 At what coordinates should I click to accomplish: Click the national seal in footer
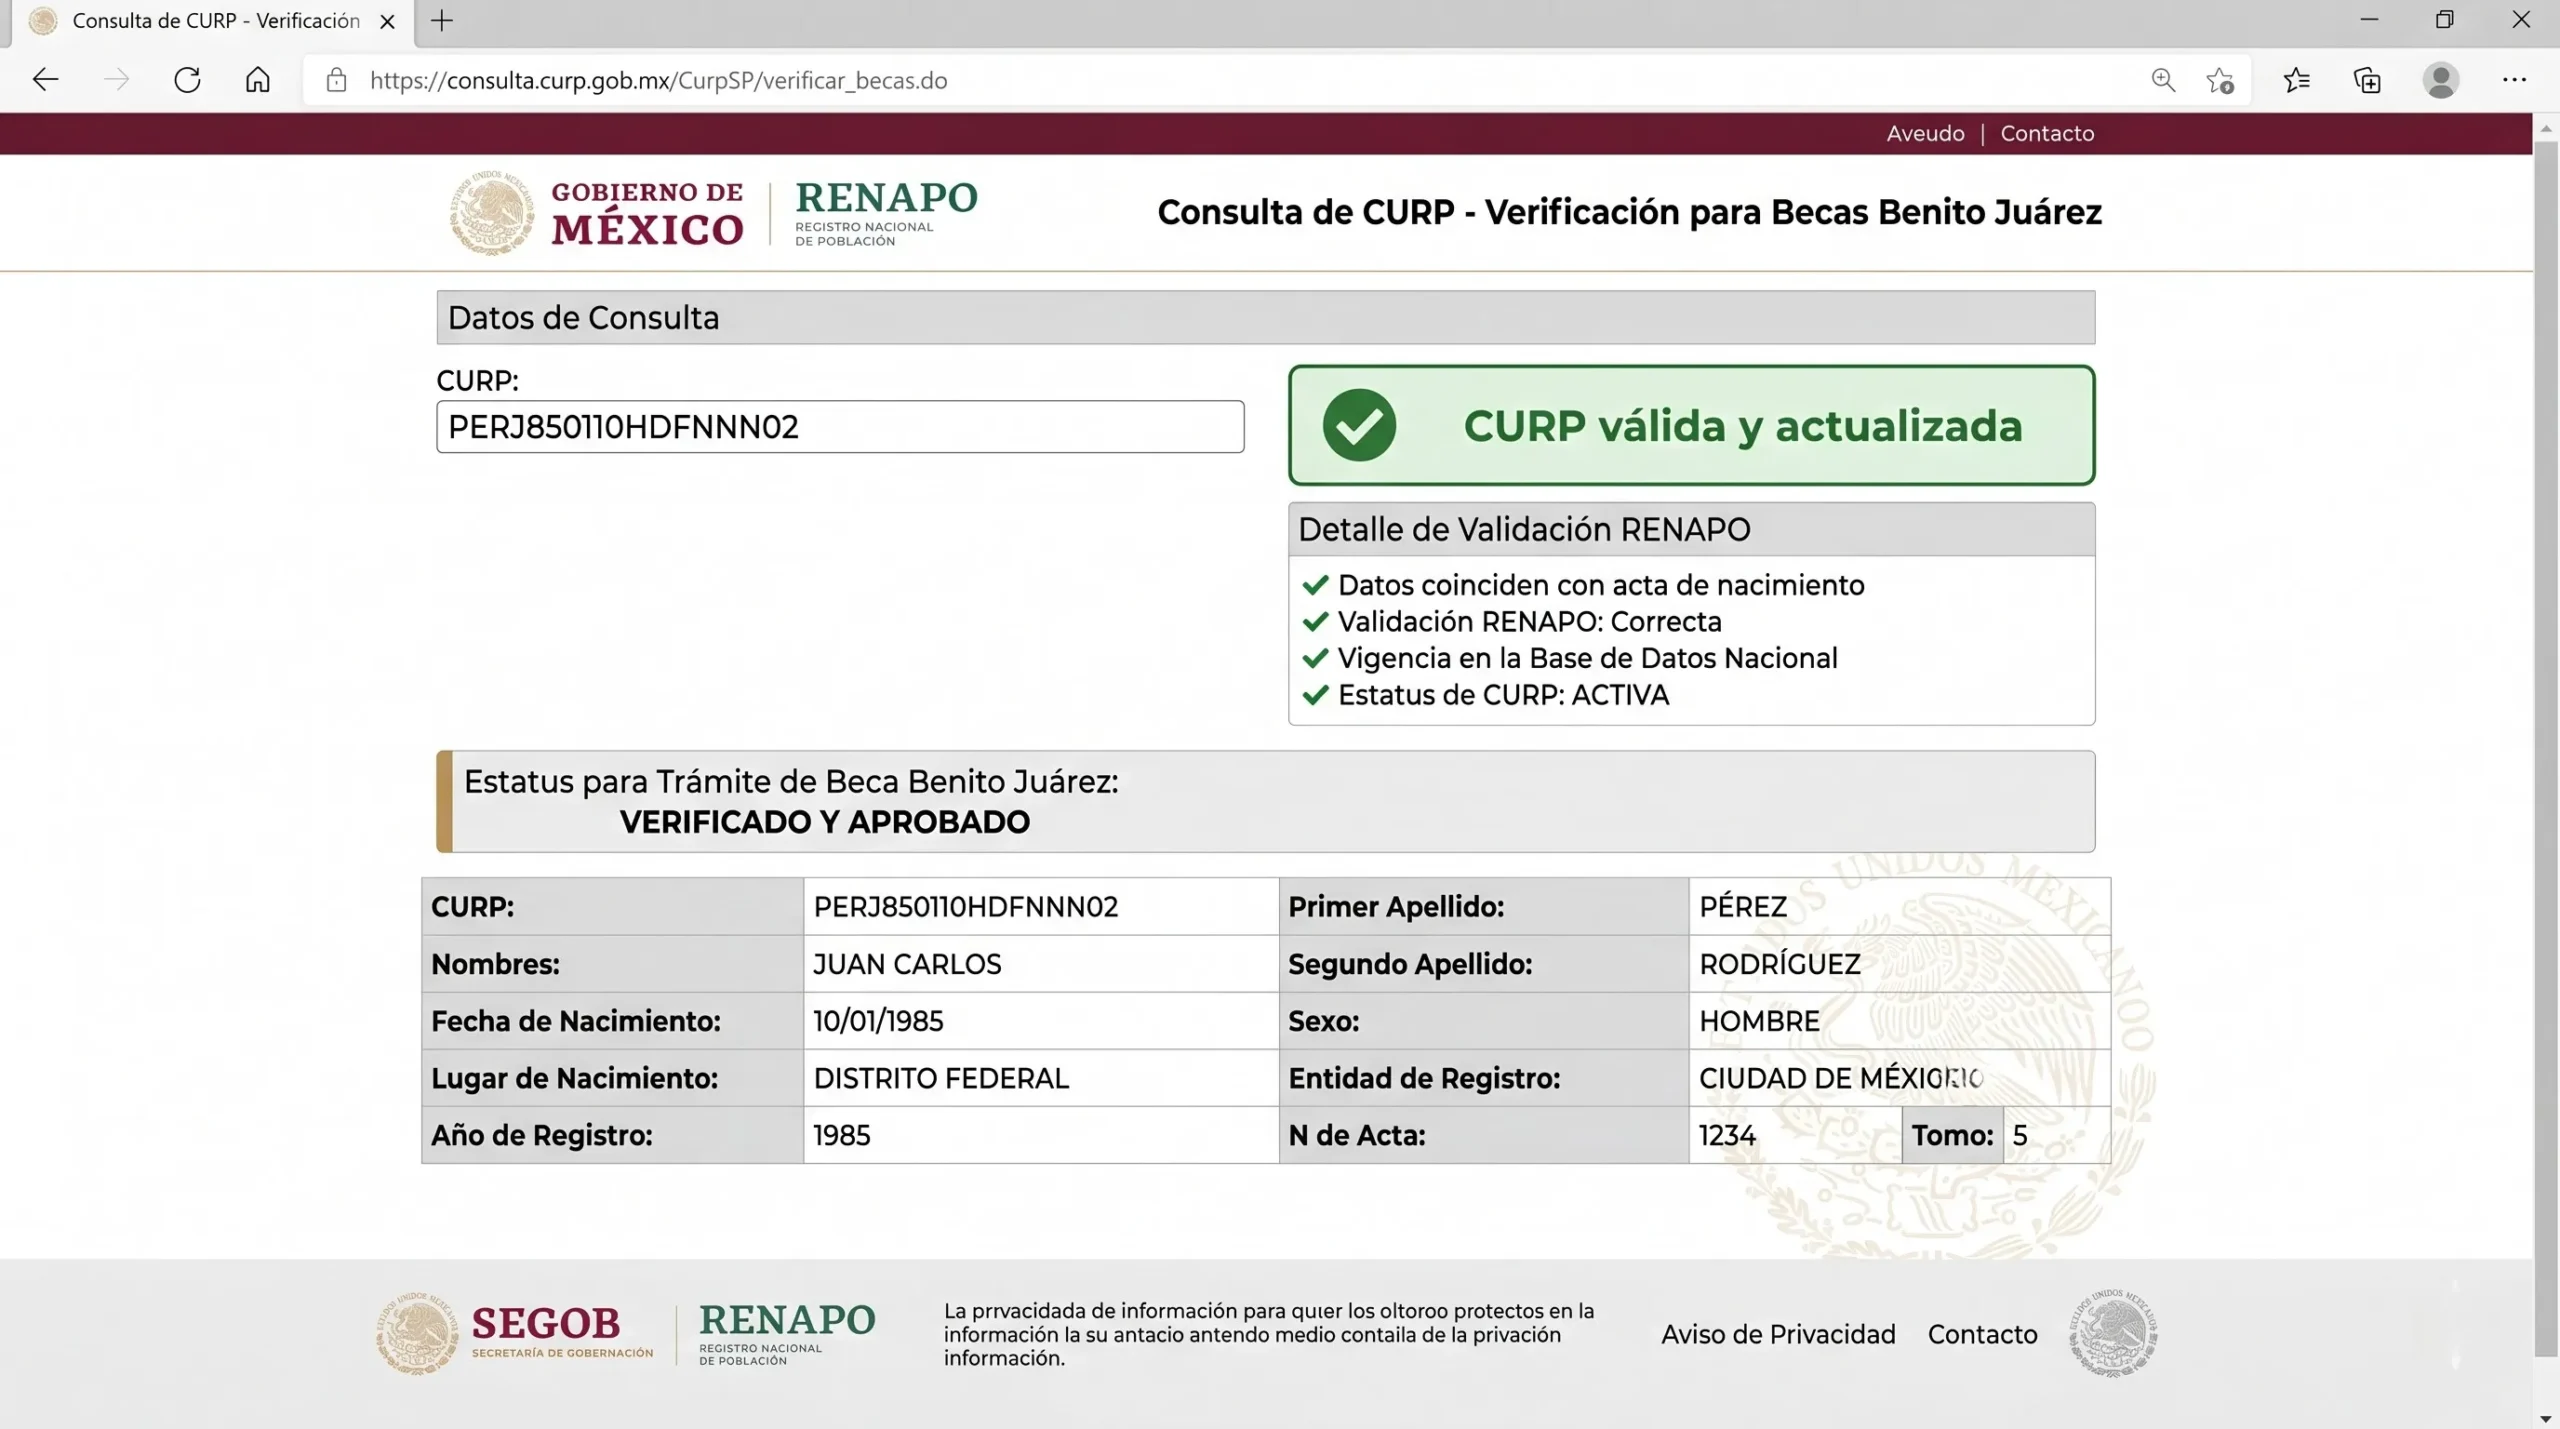[x=2113, y=1333]
